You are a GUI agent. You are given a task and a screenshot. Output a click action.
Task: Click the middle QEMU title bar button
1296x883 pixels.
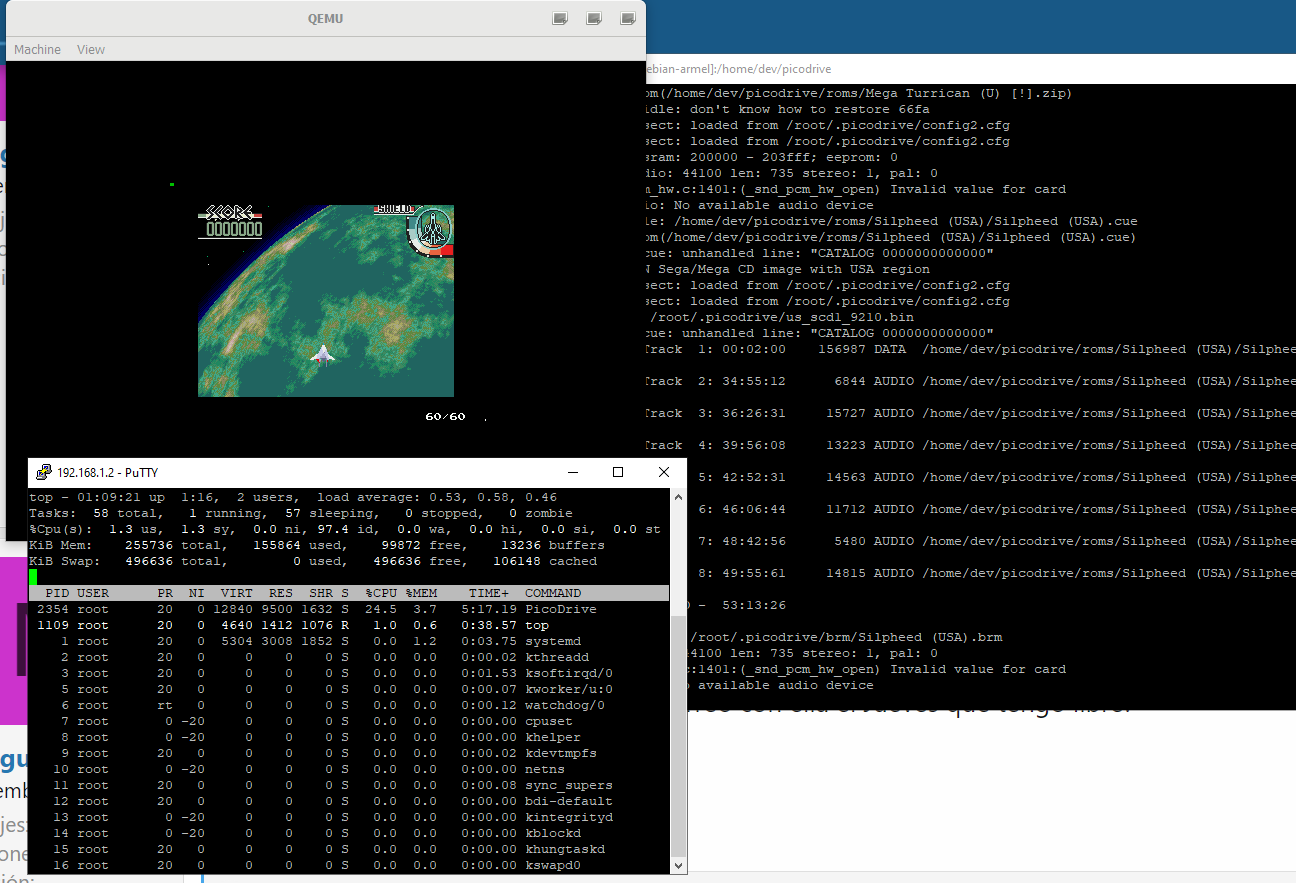coord(594,19)
